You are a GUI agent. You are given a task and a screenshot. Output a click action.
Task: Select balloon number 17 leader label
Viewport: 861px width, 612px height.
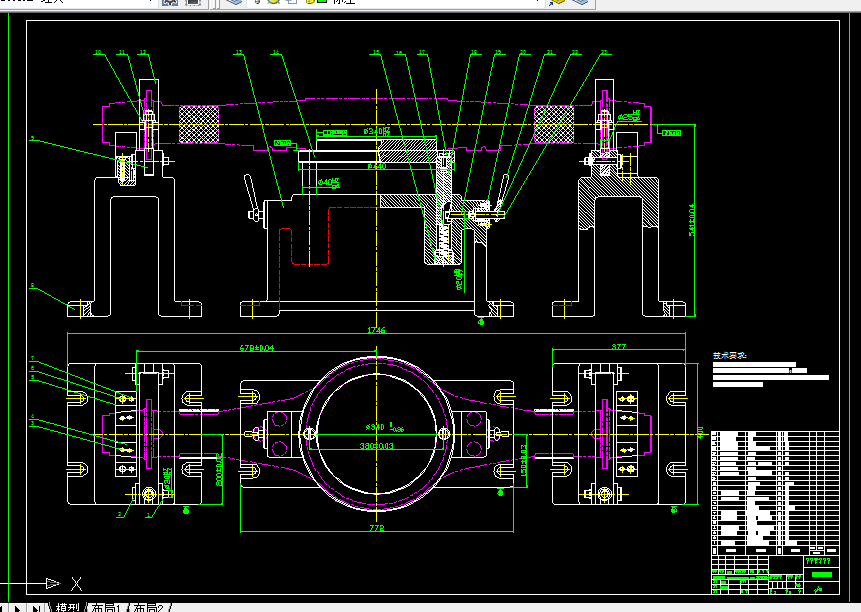422,52
